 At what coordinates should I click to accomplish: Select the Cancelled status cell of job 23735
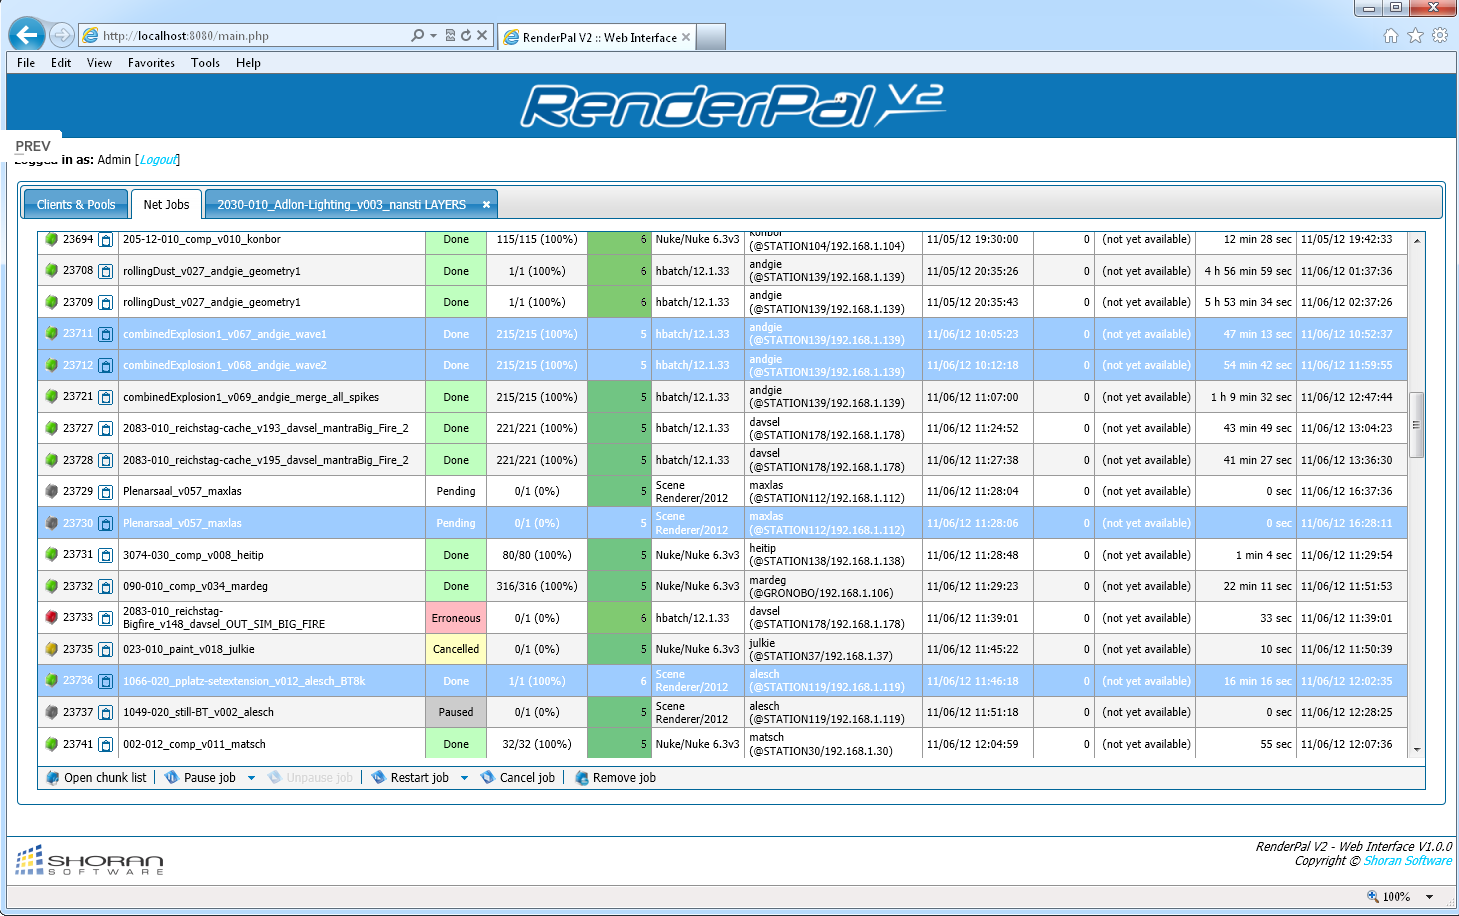(456, 649)
